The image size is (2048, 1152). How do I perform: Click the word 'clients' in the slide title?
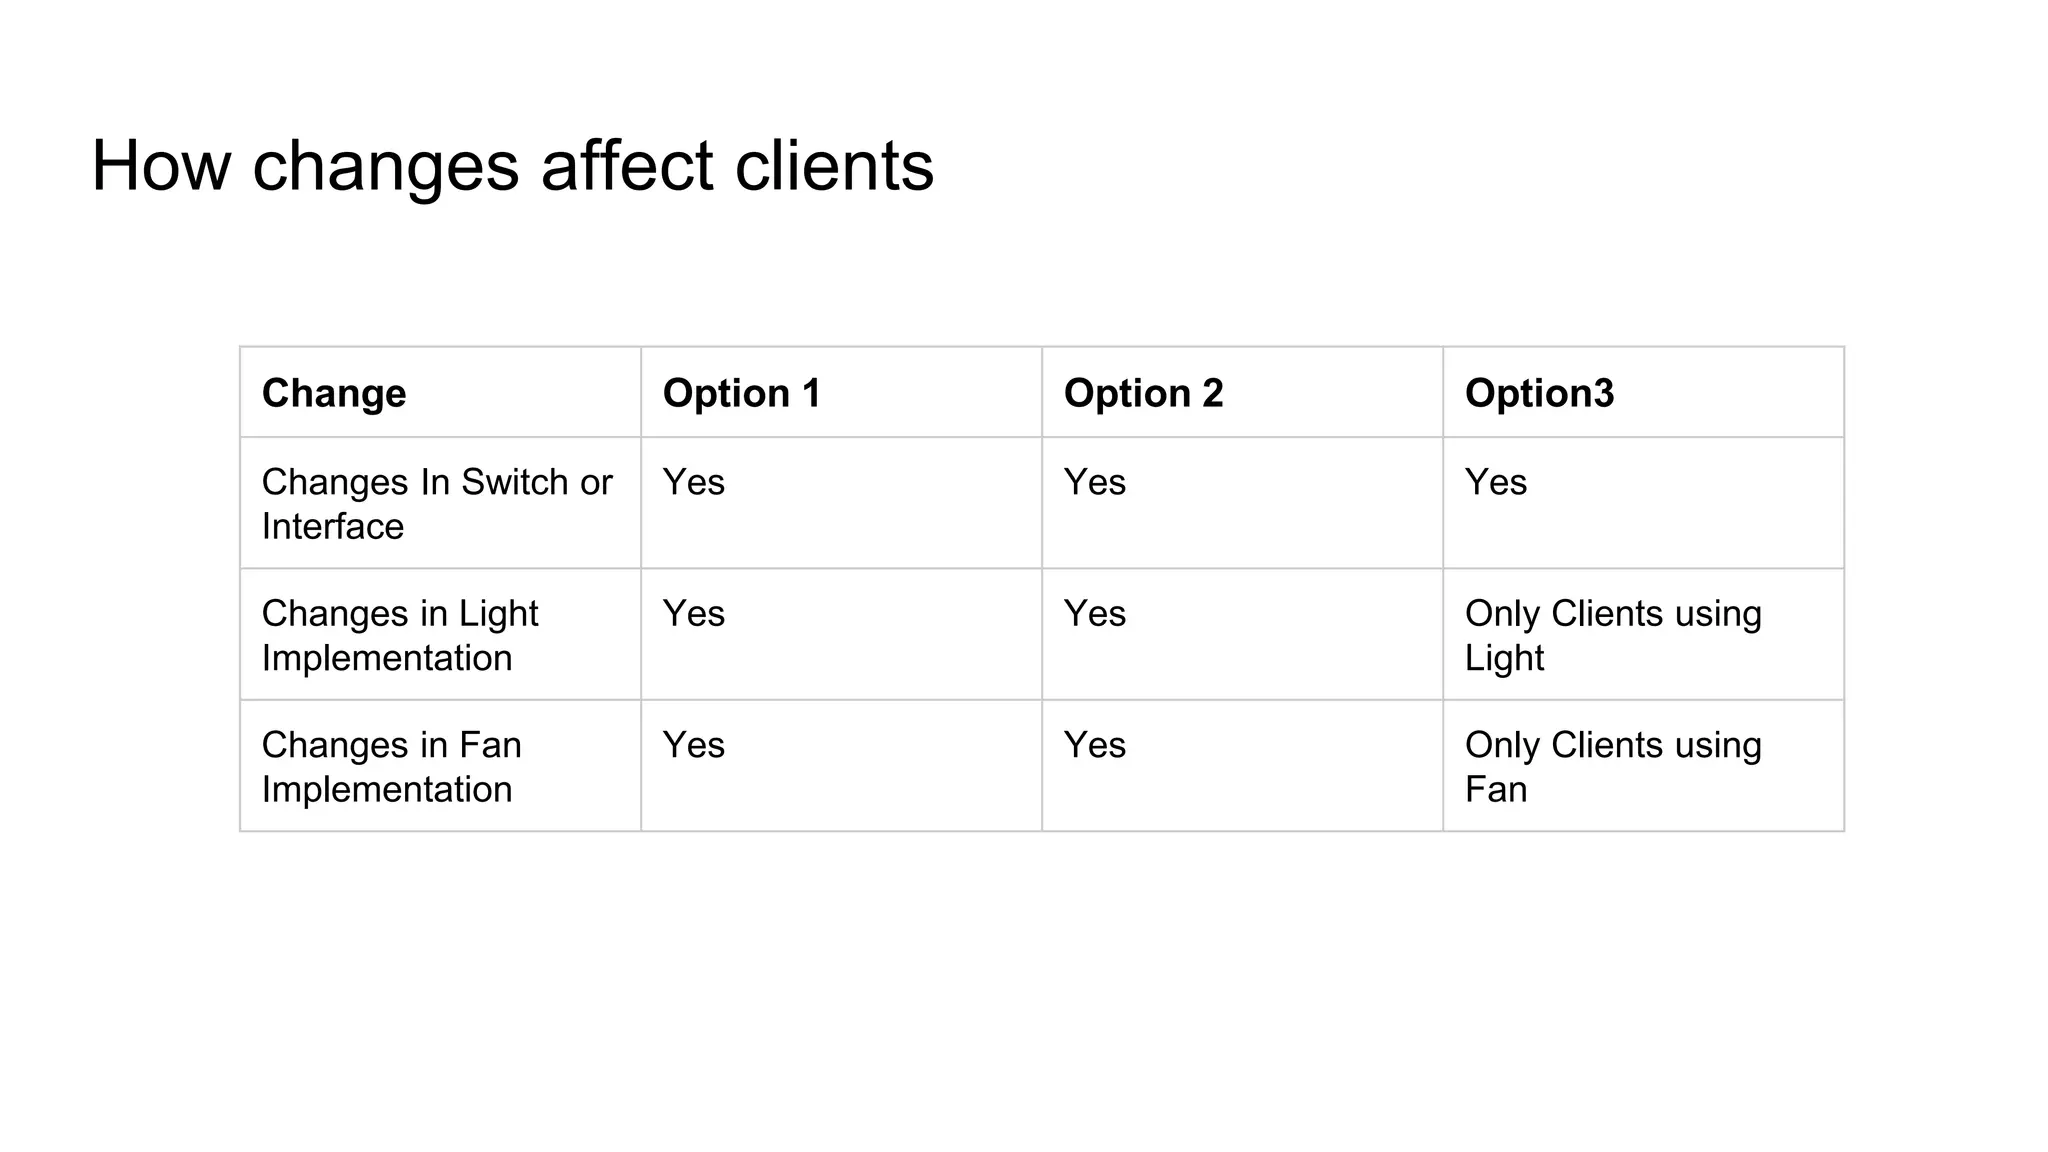point(834,166)
